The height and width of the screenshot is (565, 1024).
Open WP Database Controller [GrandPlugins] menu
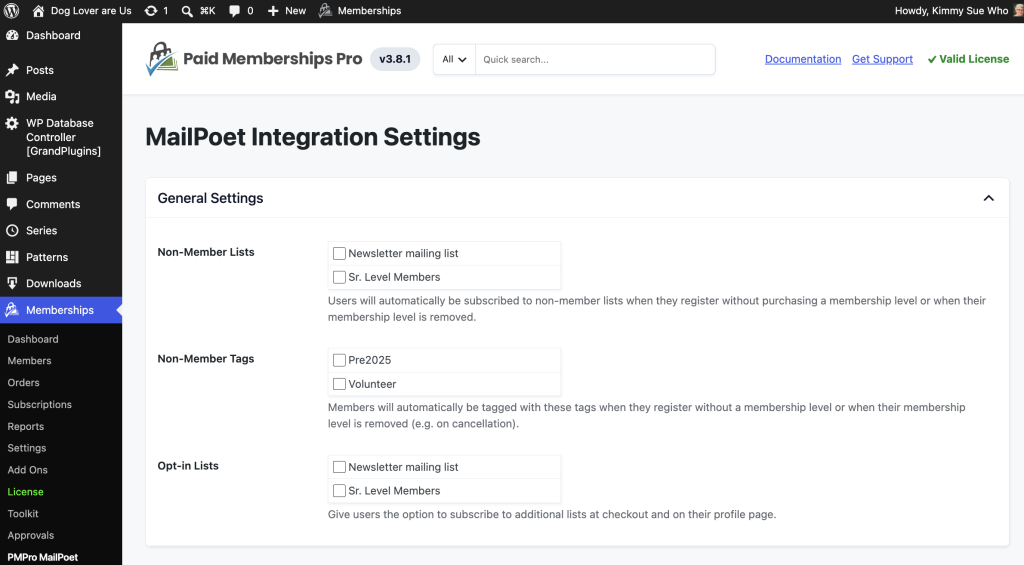point(63,137)
